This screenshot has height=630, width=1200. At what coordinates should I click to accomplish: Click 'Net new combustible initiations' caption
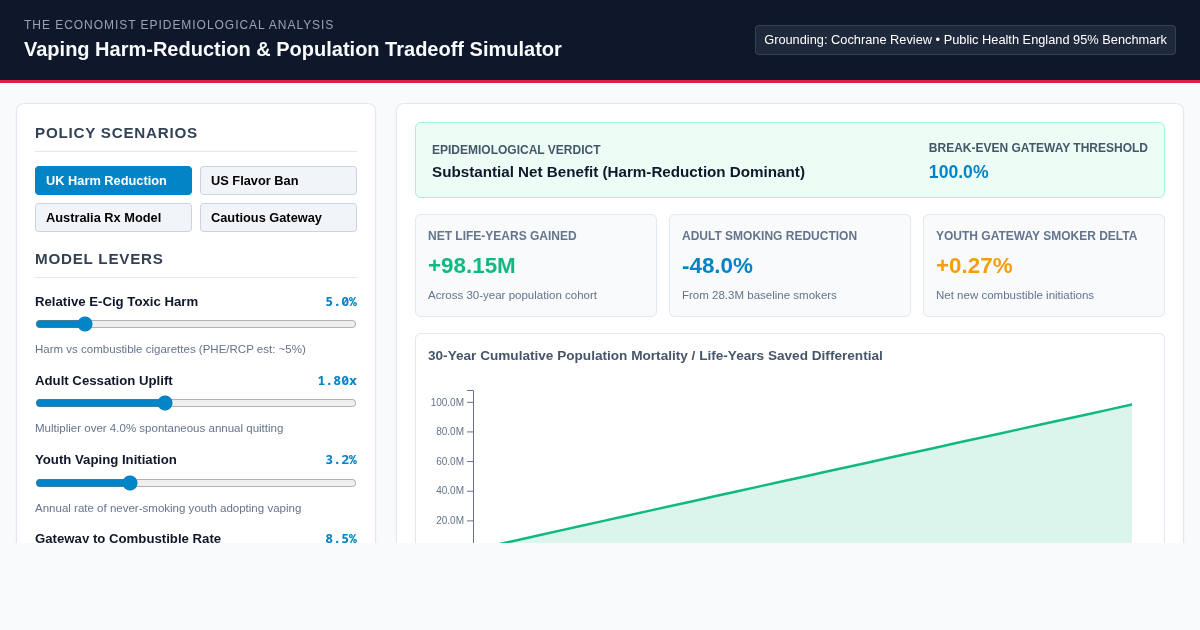click(1015, 295)
